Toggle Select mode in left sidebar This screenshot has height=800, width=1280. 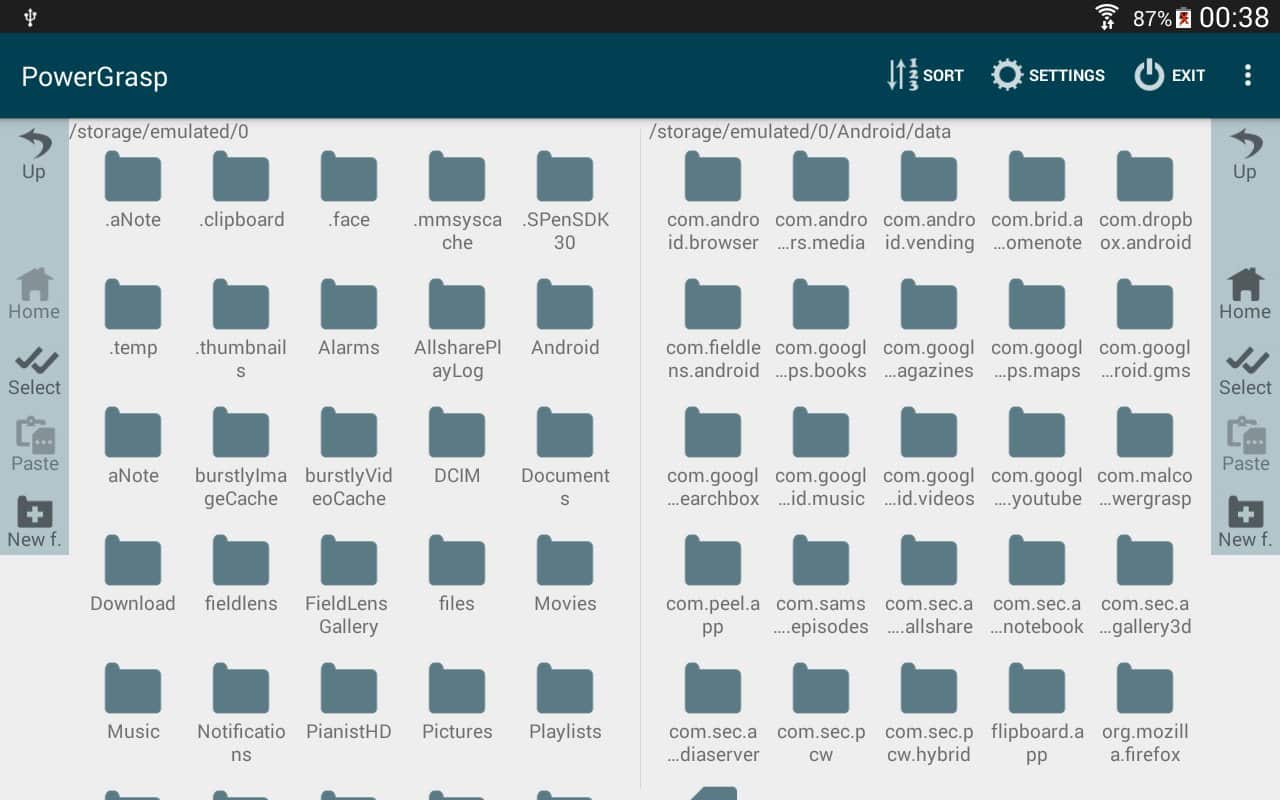click(34, 371)
